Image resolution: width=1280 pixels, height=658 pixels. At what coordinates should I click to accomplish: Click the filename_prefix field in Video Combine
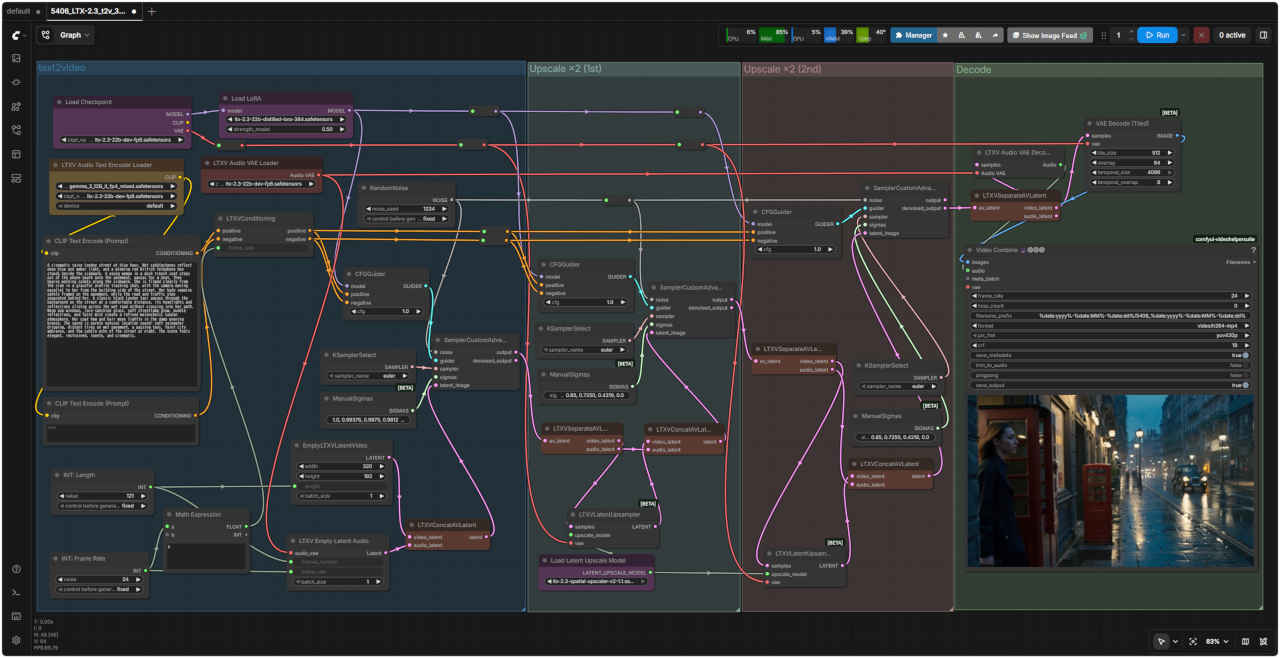1110,315
